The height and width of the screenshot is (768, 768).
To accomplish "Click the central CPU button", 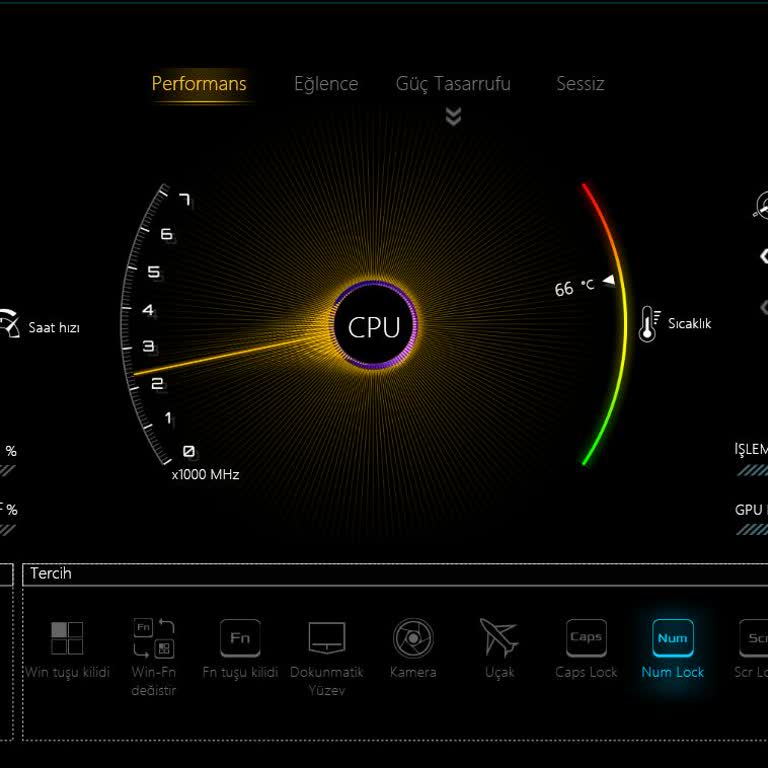I will click(374, 327).
